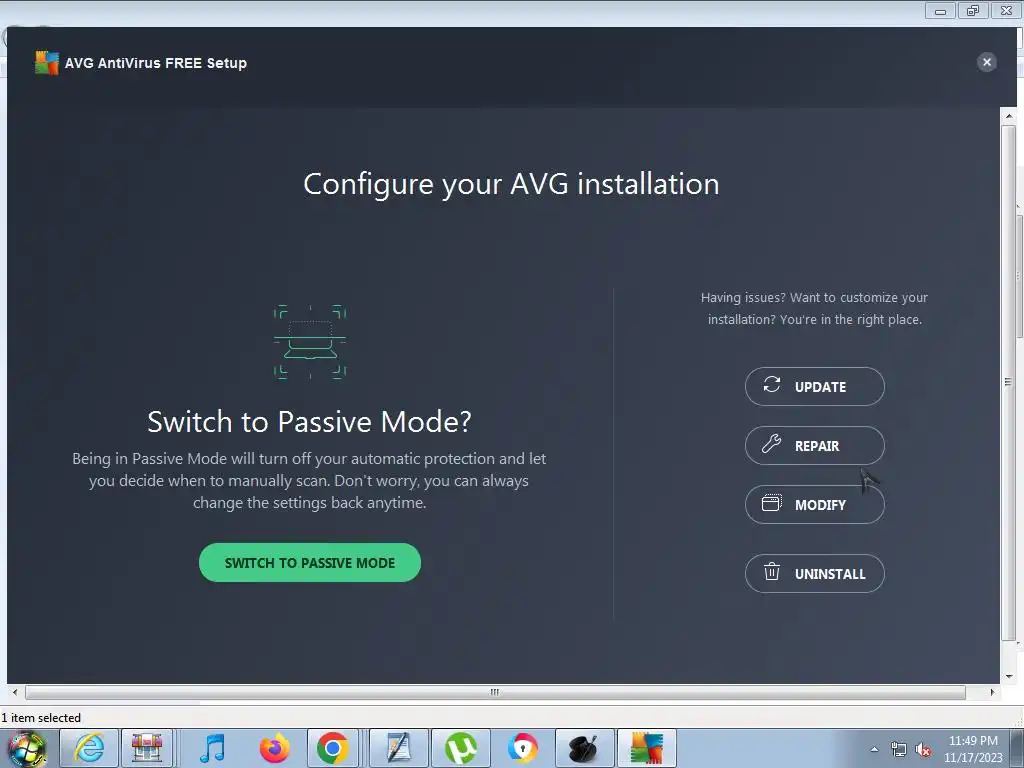
Task: Switch to AVG setup taskbar icon
Action: point(647,748)
